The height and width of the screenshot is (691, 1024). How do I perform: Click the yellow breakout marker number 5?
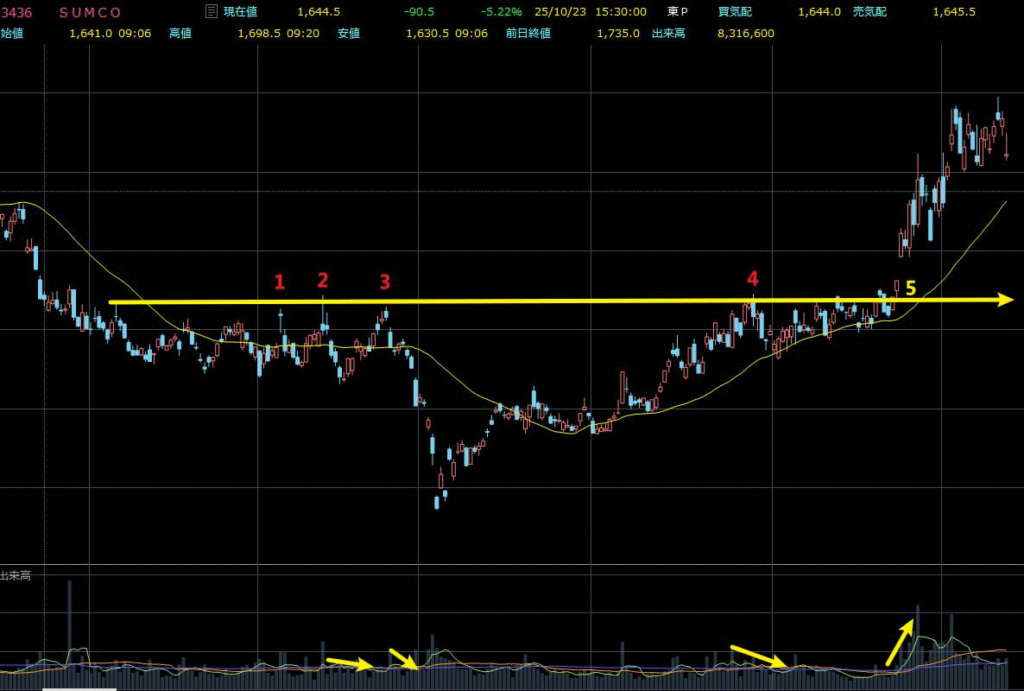910,288
